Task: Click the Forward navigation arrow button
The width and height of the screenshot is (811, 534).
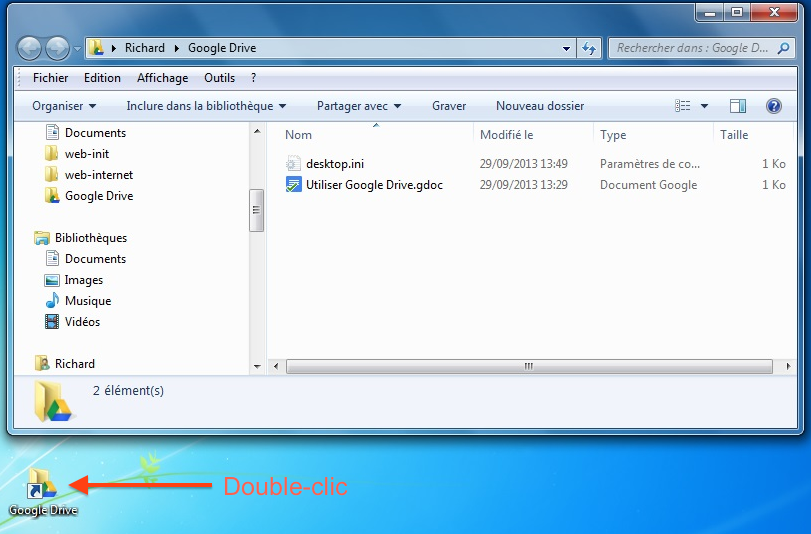Action: pyautogui.click(x=57, y=48)
